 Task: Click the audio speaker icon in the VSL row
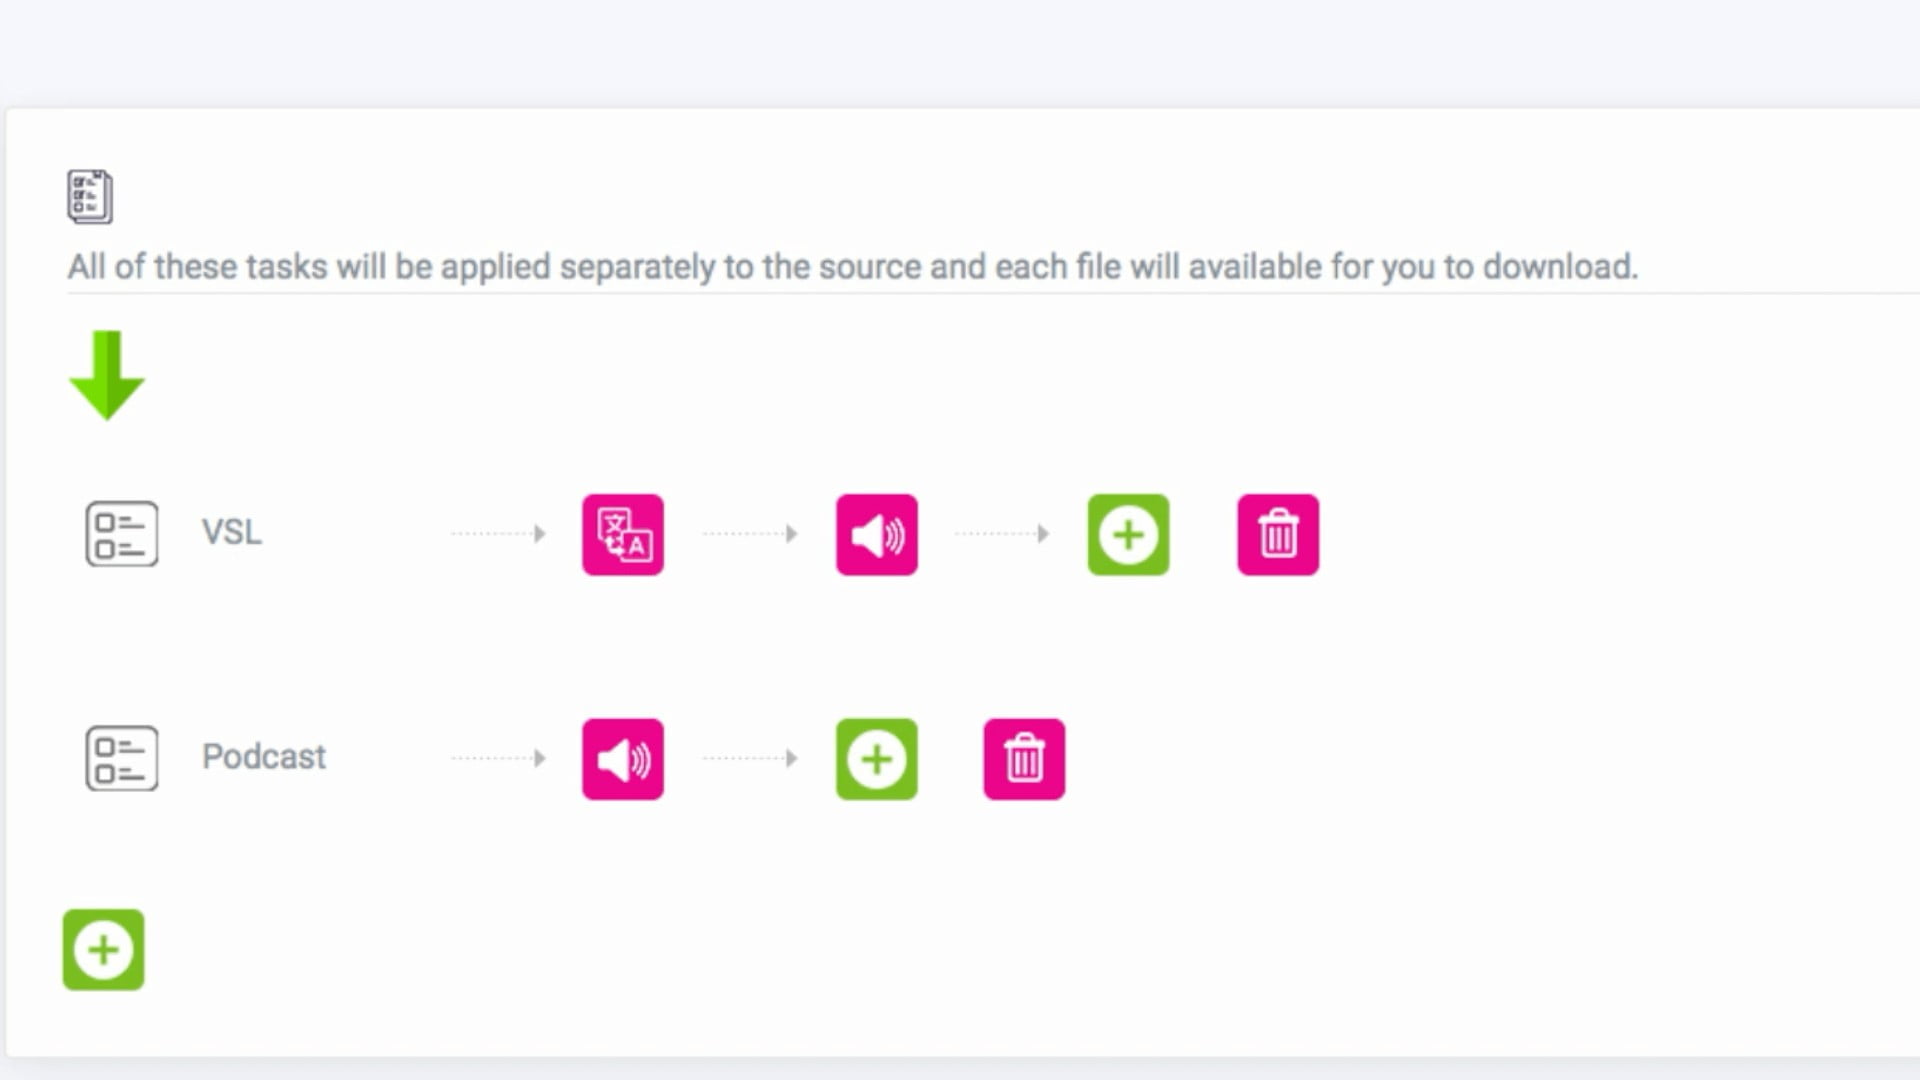click(x=876, y=535)
